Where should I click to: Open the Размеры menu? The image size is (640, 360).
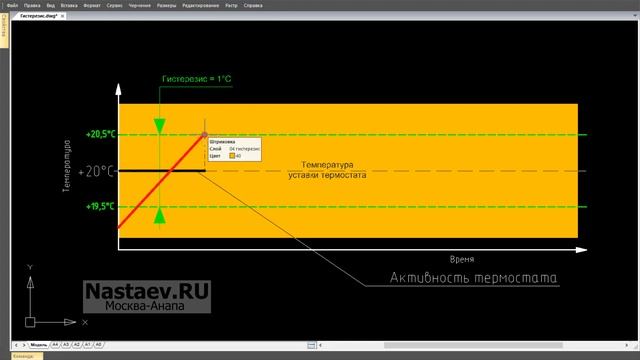[167, 6]
